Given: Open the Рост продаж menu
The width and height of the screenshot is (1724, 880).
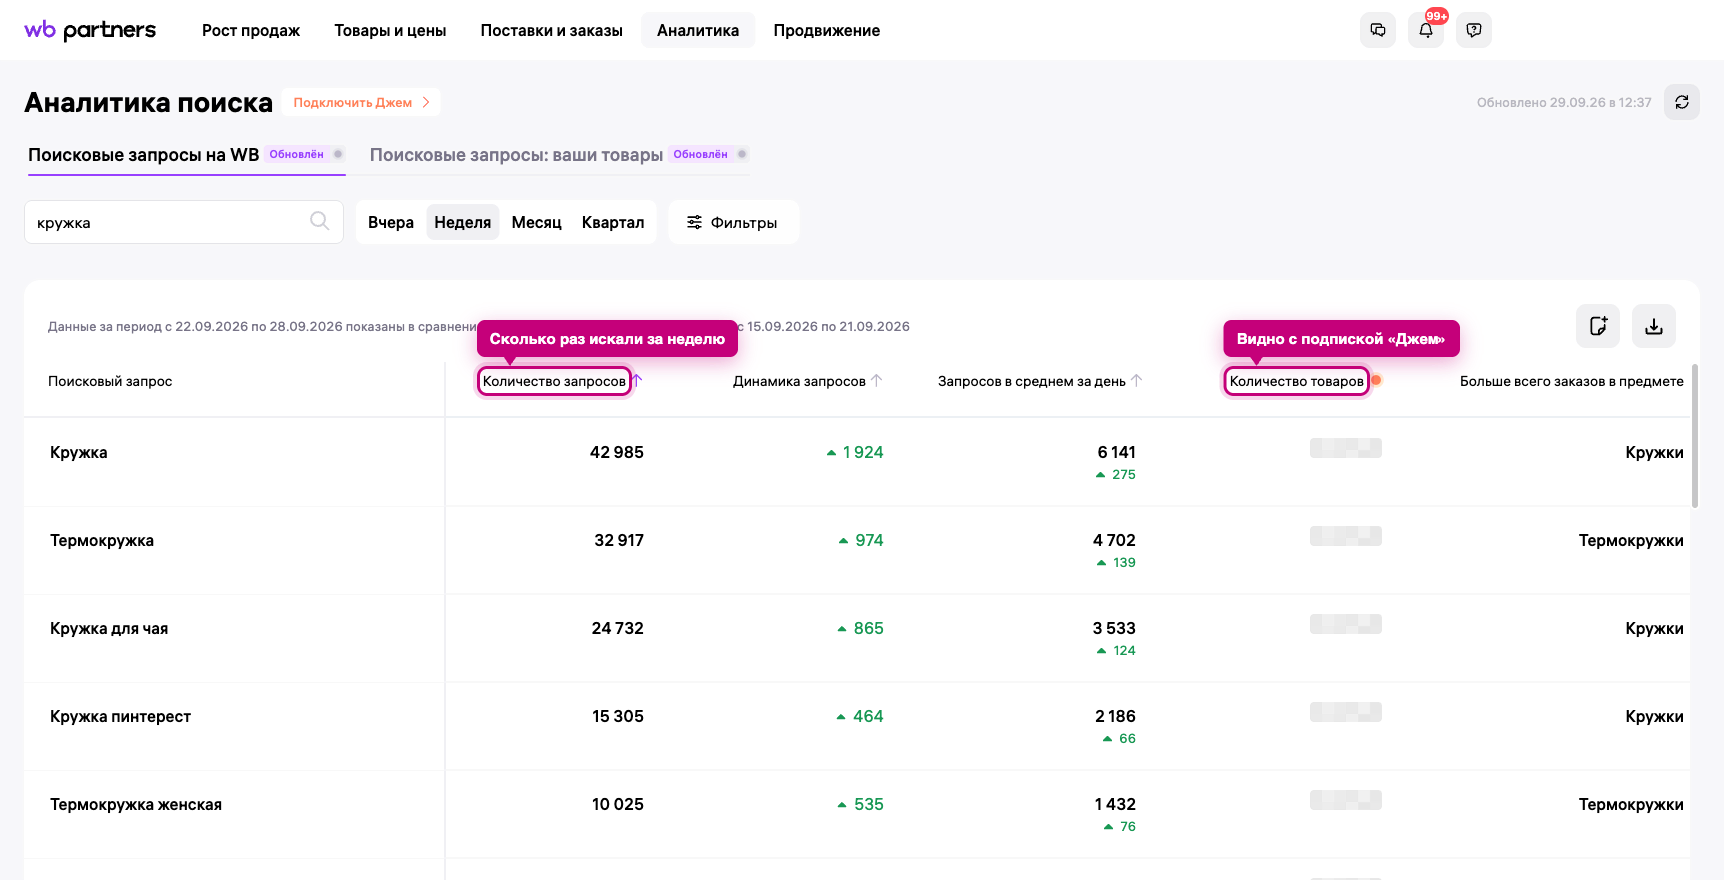Looking at the screenshot, I should [251, 30].
